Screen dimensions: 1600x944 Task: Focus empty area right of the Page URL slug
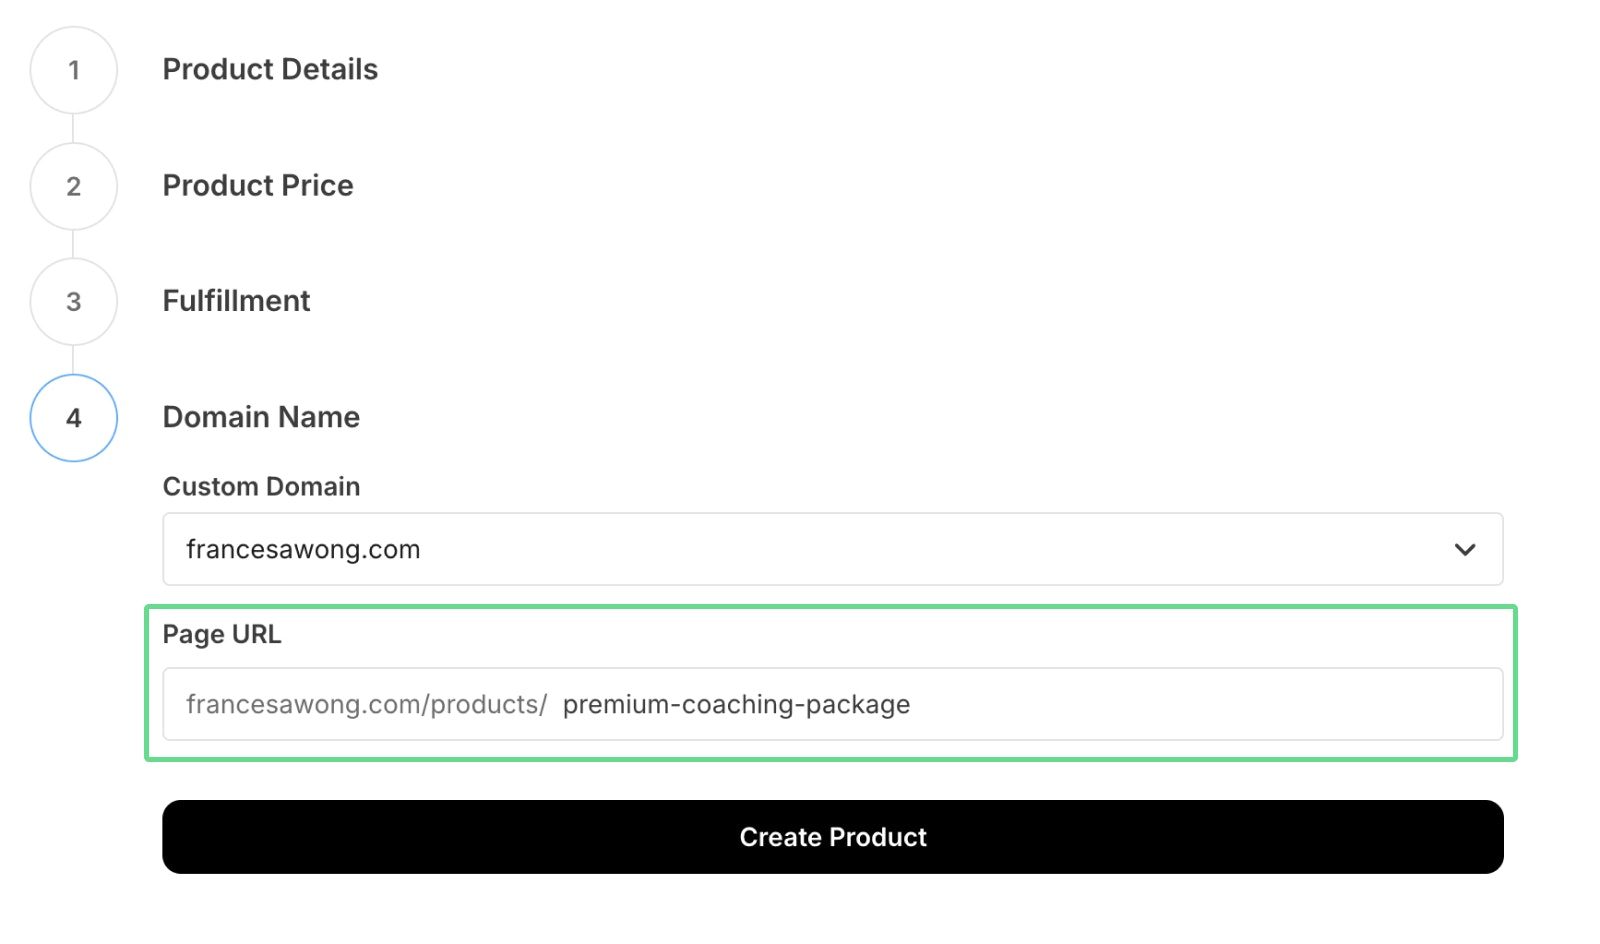pyautogui.click(x=1200, y=704)
